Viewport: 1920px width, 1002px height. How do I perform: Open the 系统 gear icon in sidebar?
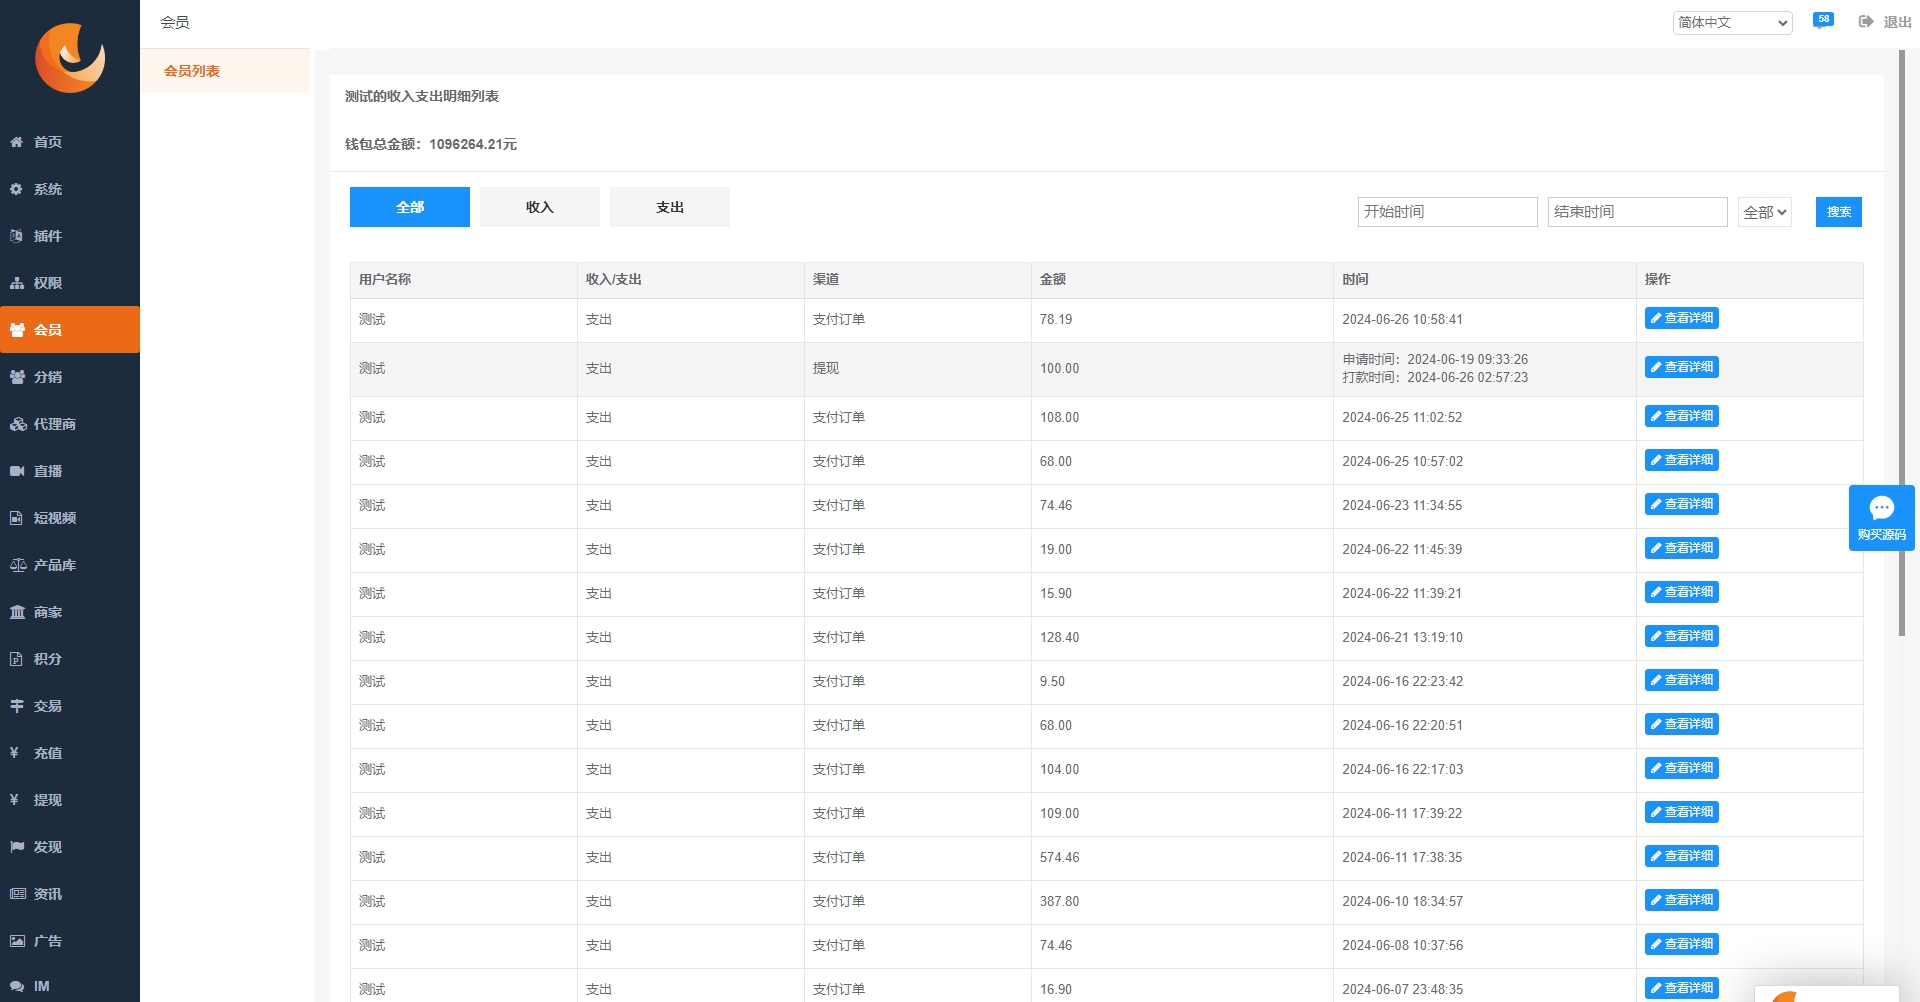click(17, 189)
